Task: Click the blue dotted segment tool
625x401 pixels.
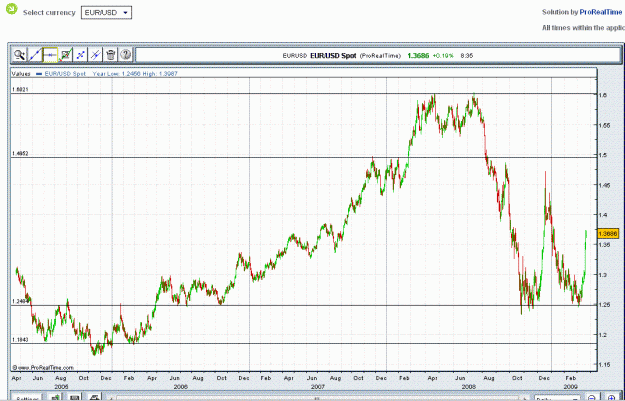Action: point(81,55)
